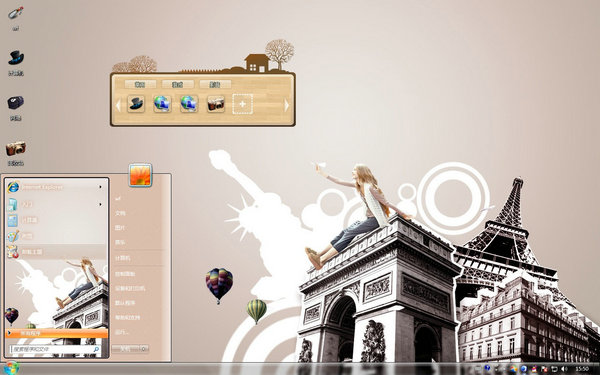Screen dimensions: 600x375
Task: Launch the Paint palette icon in Start menu
Action: (13, 236)
